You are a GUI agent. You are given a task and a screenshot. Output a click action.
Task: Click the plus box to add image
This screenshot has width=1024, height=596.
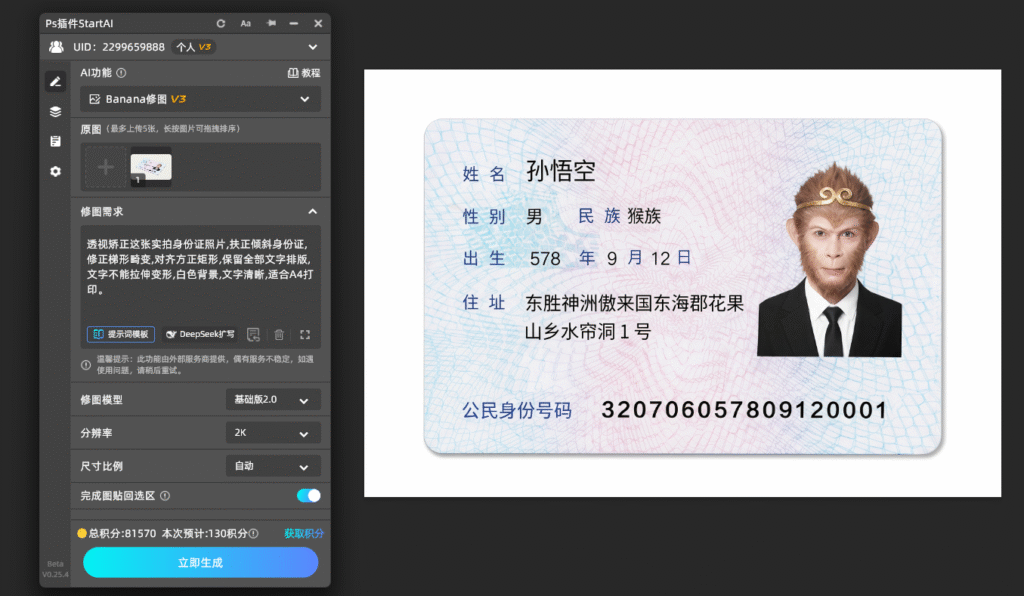(x=105, y=168)
